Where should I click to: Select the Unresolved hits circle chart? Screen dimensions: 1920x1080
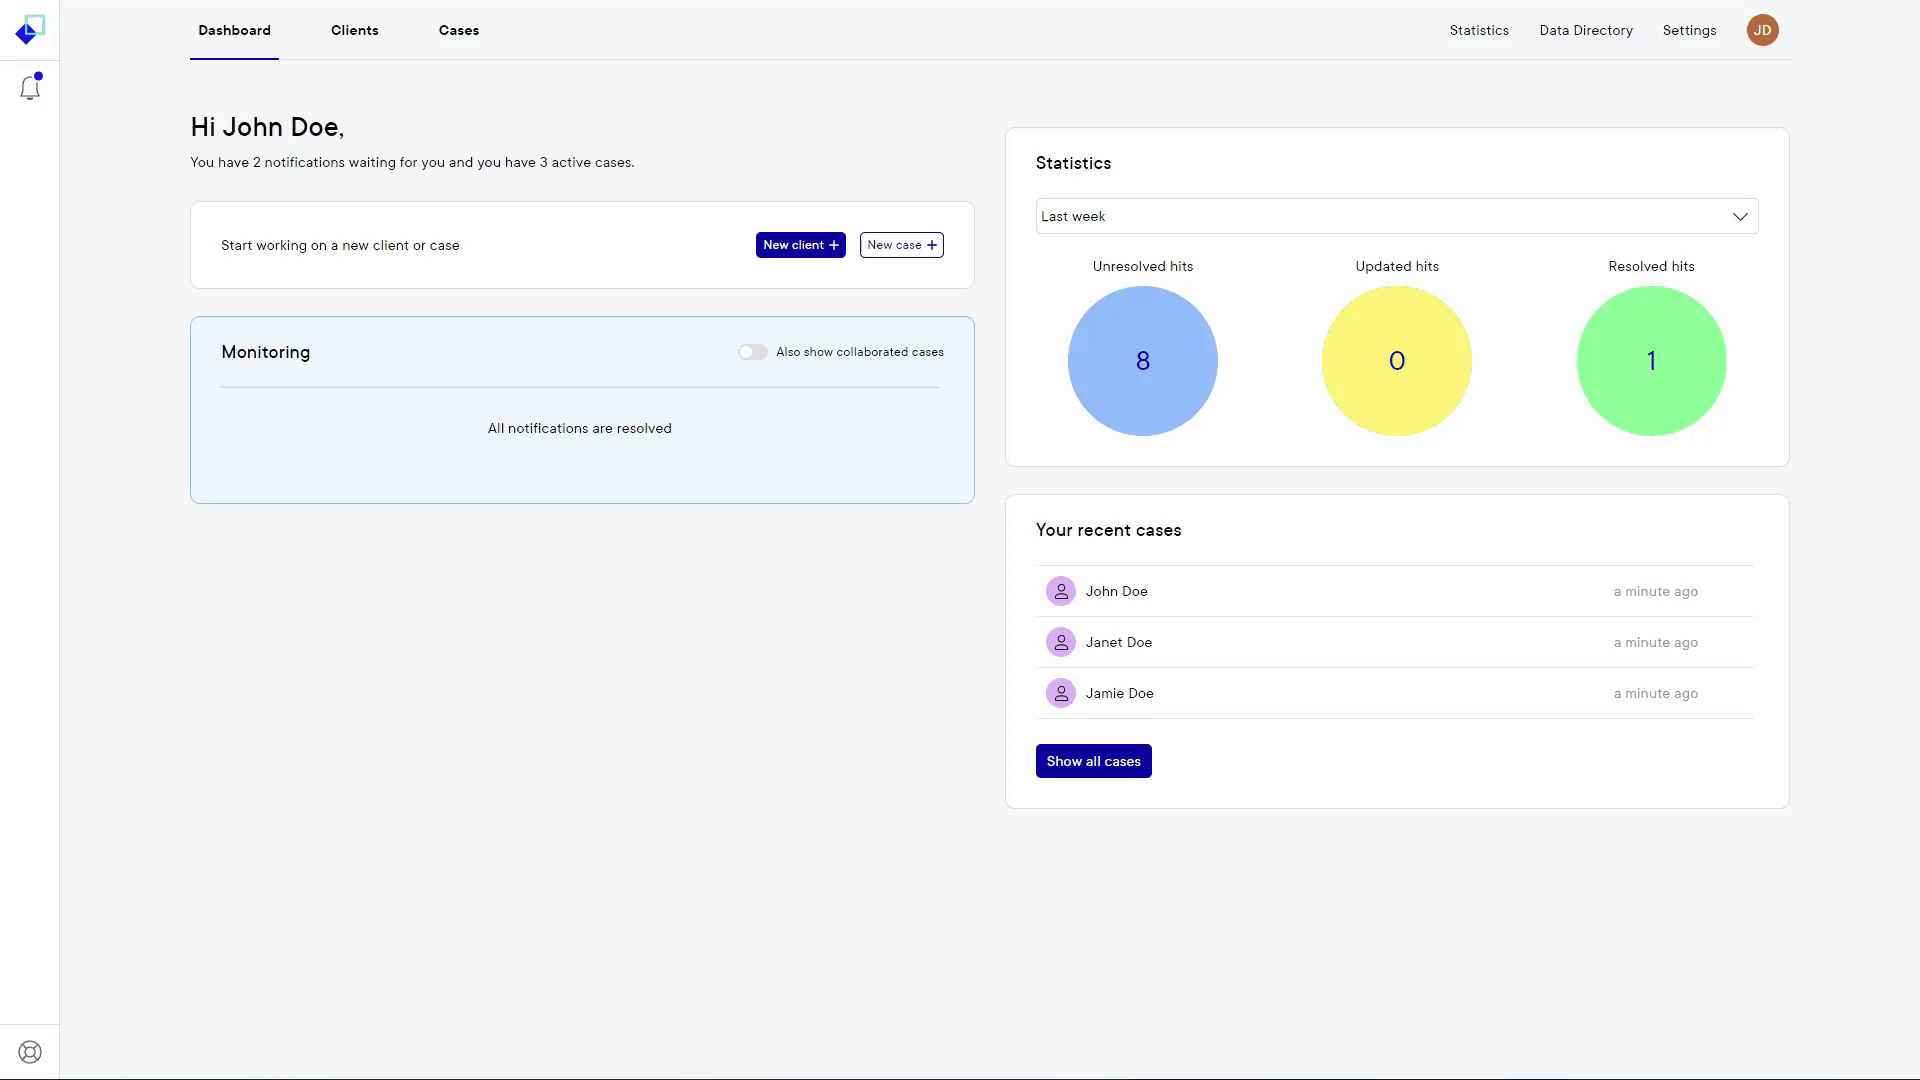(x=1142, y=360)
